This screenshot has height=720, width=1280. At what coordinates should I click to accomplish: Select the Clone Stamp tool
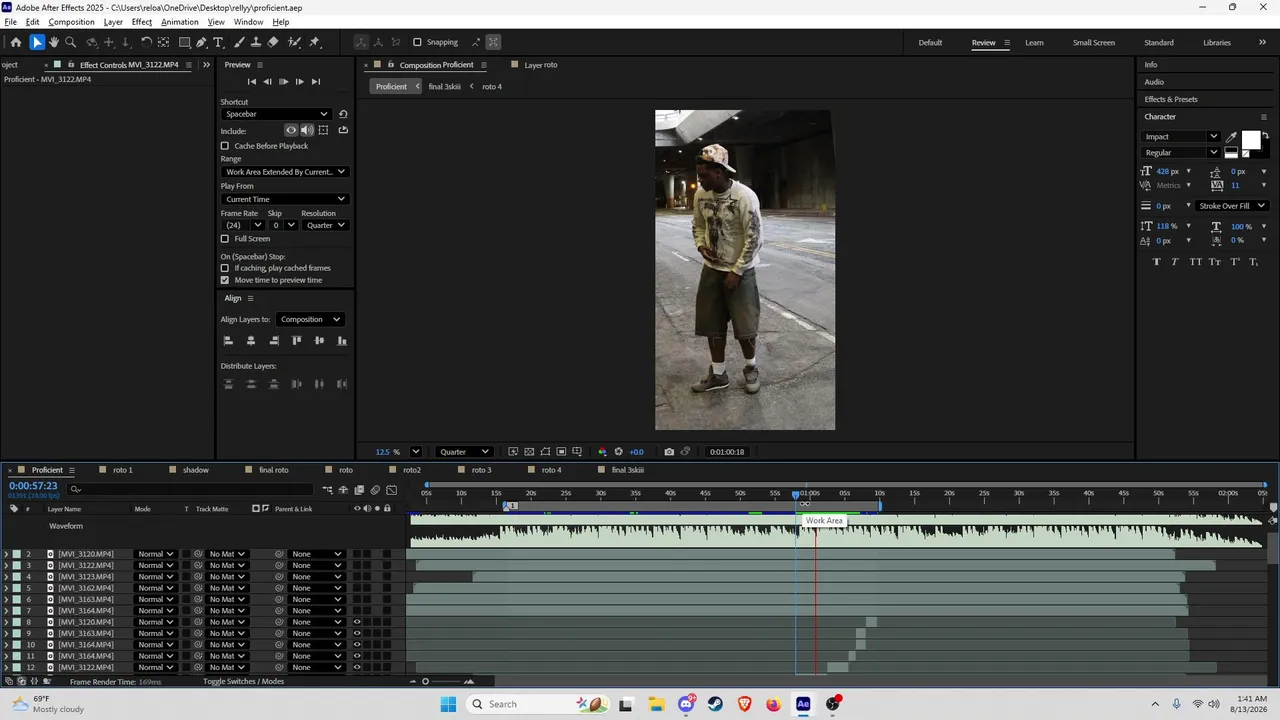pyautogui.click(x=257, y=42)
